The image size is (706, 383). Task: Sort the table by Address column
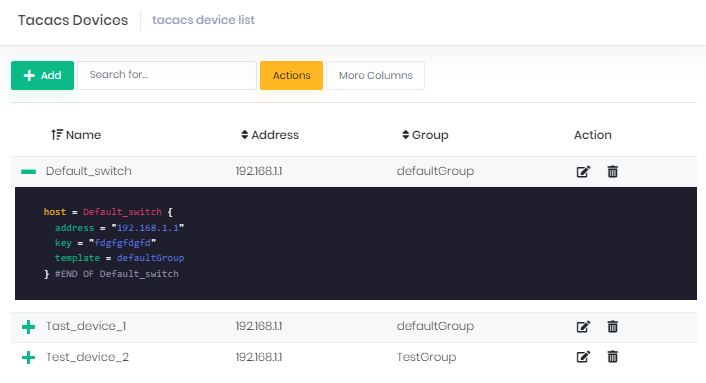[270, 135]
